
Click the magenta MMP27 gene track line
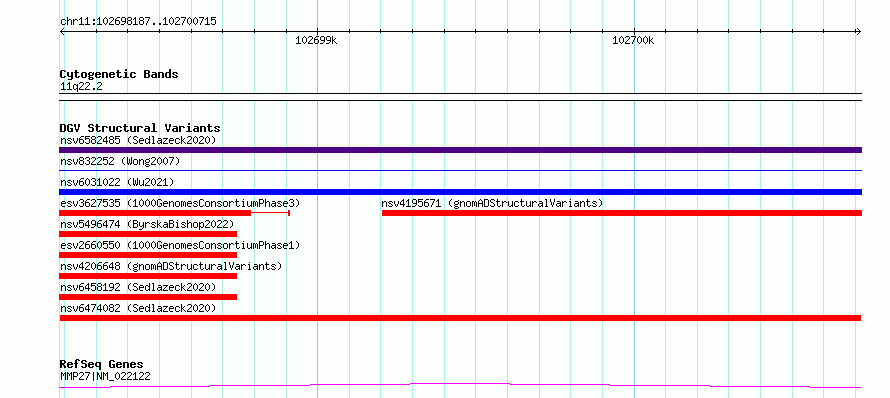460,386
